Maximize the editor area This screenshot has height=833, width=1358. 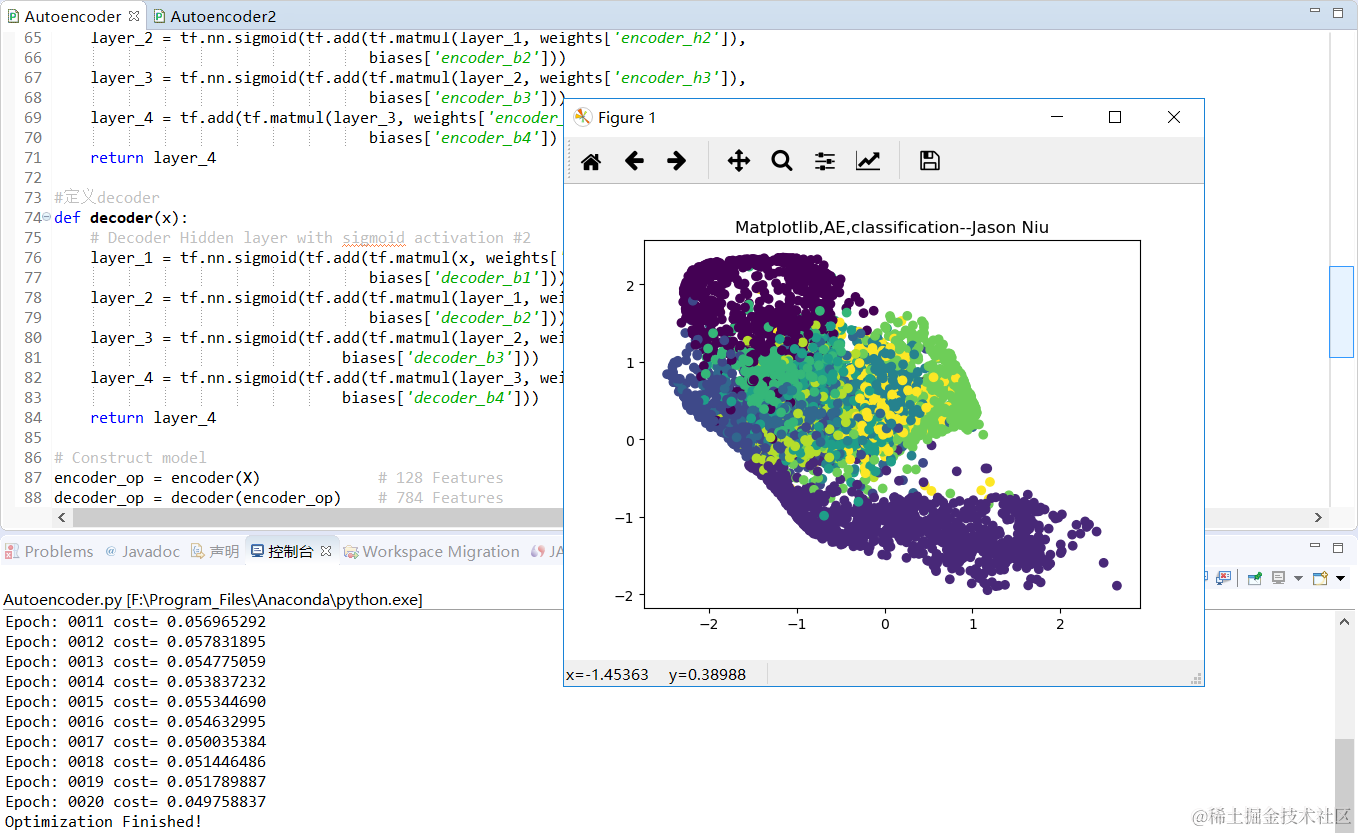pyautogui.click(x=1339, y=13)
